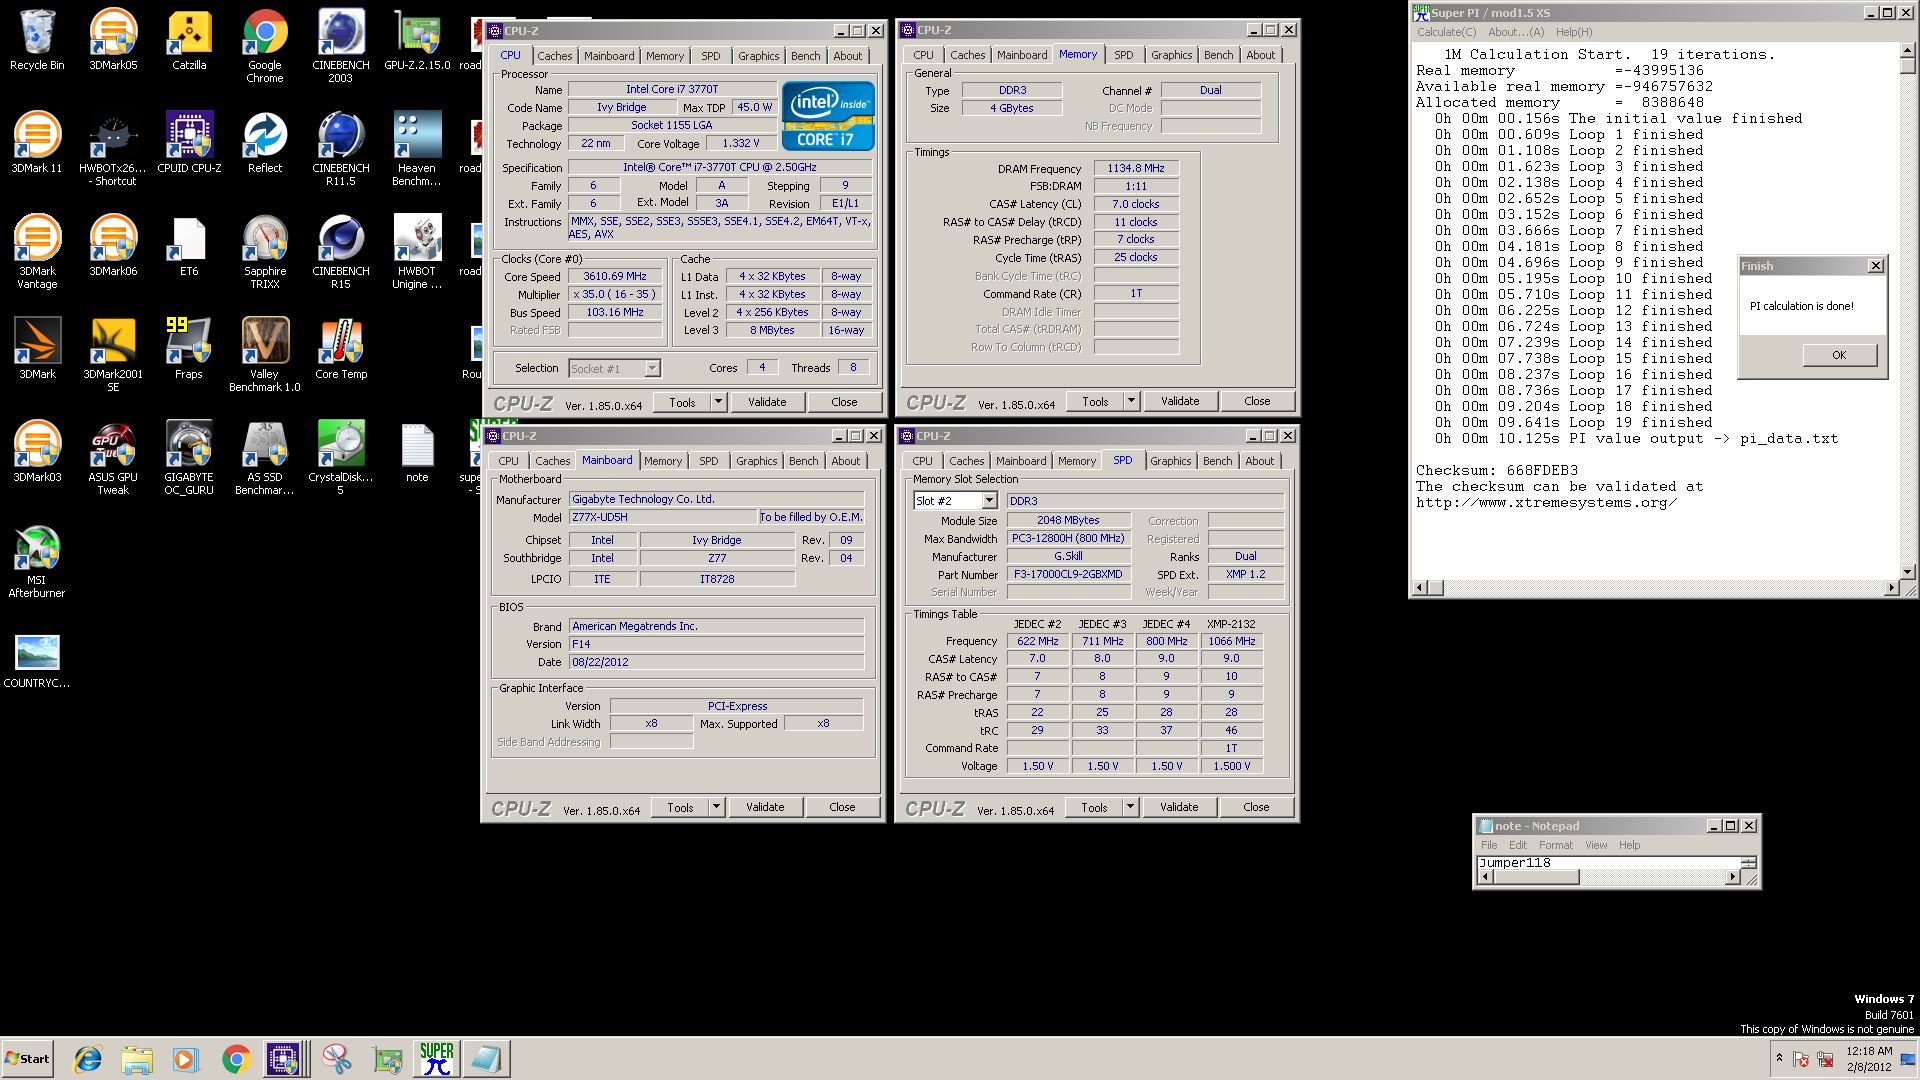This screenshot has width=1920, height=1080.
Task: Expand Tools arrow in Memory tab window
Action: (1131, 401)
